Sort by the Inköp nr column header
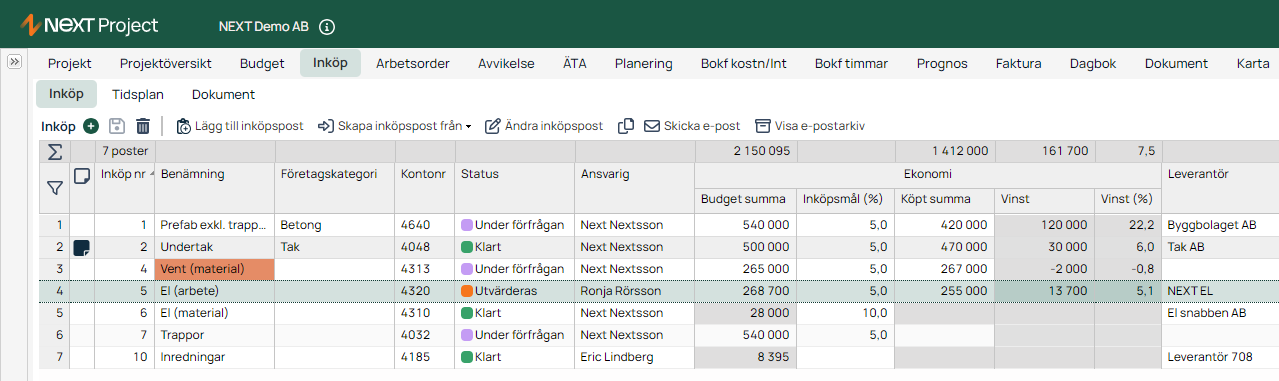The image size is (1279, 381). [125, 174]
